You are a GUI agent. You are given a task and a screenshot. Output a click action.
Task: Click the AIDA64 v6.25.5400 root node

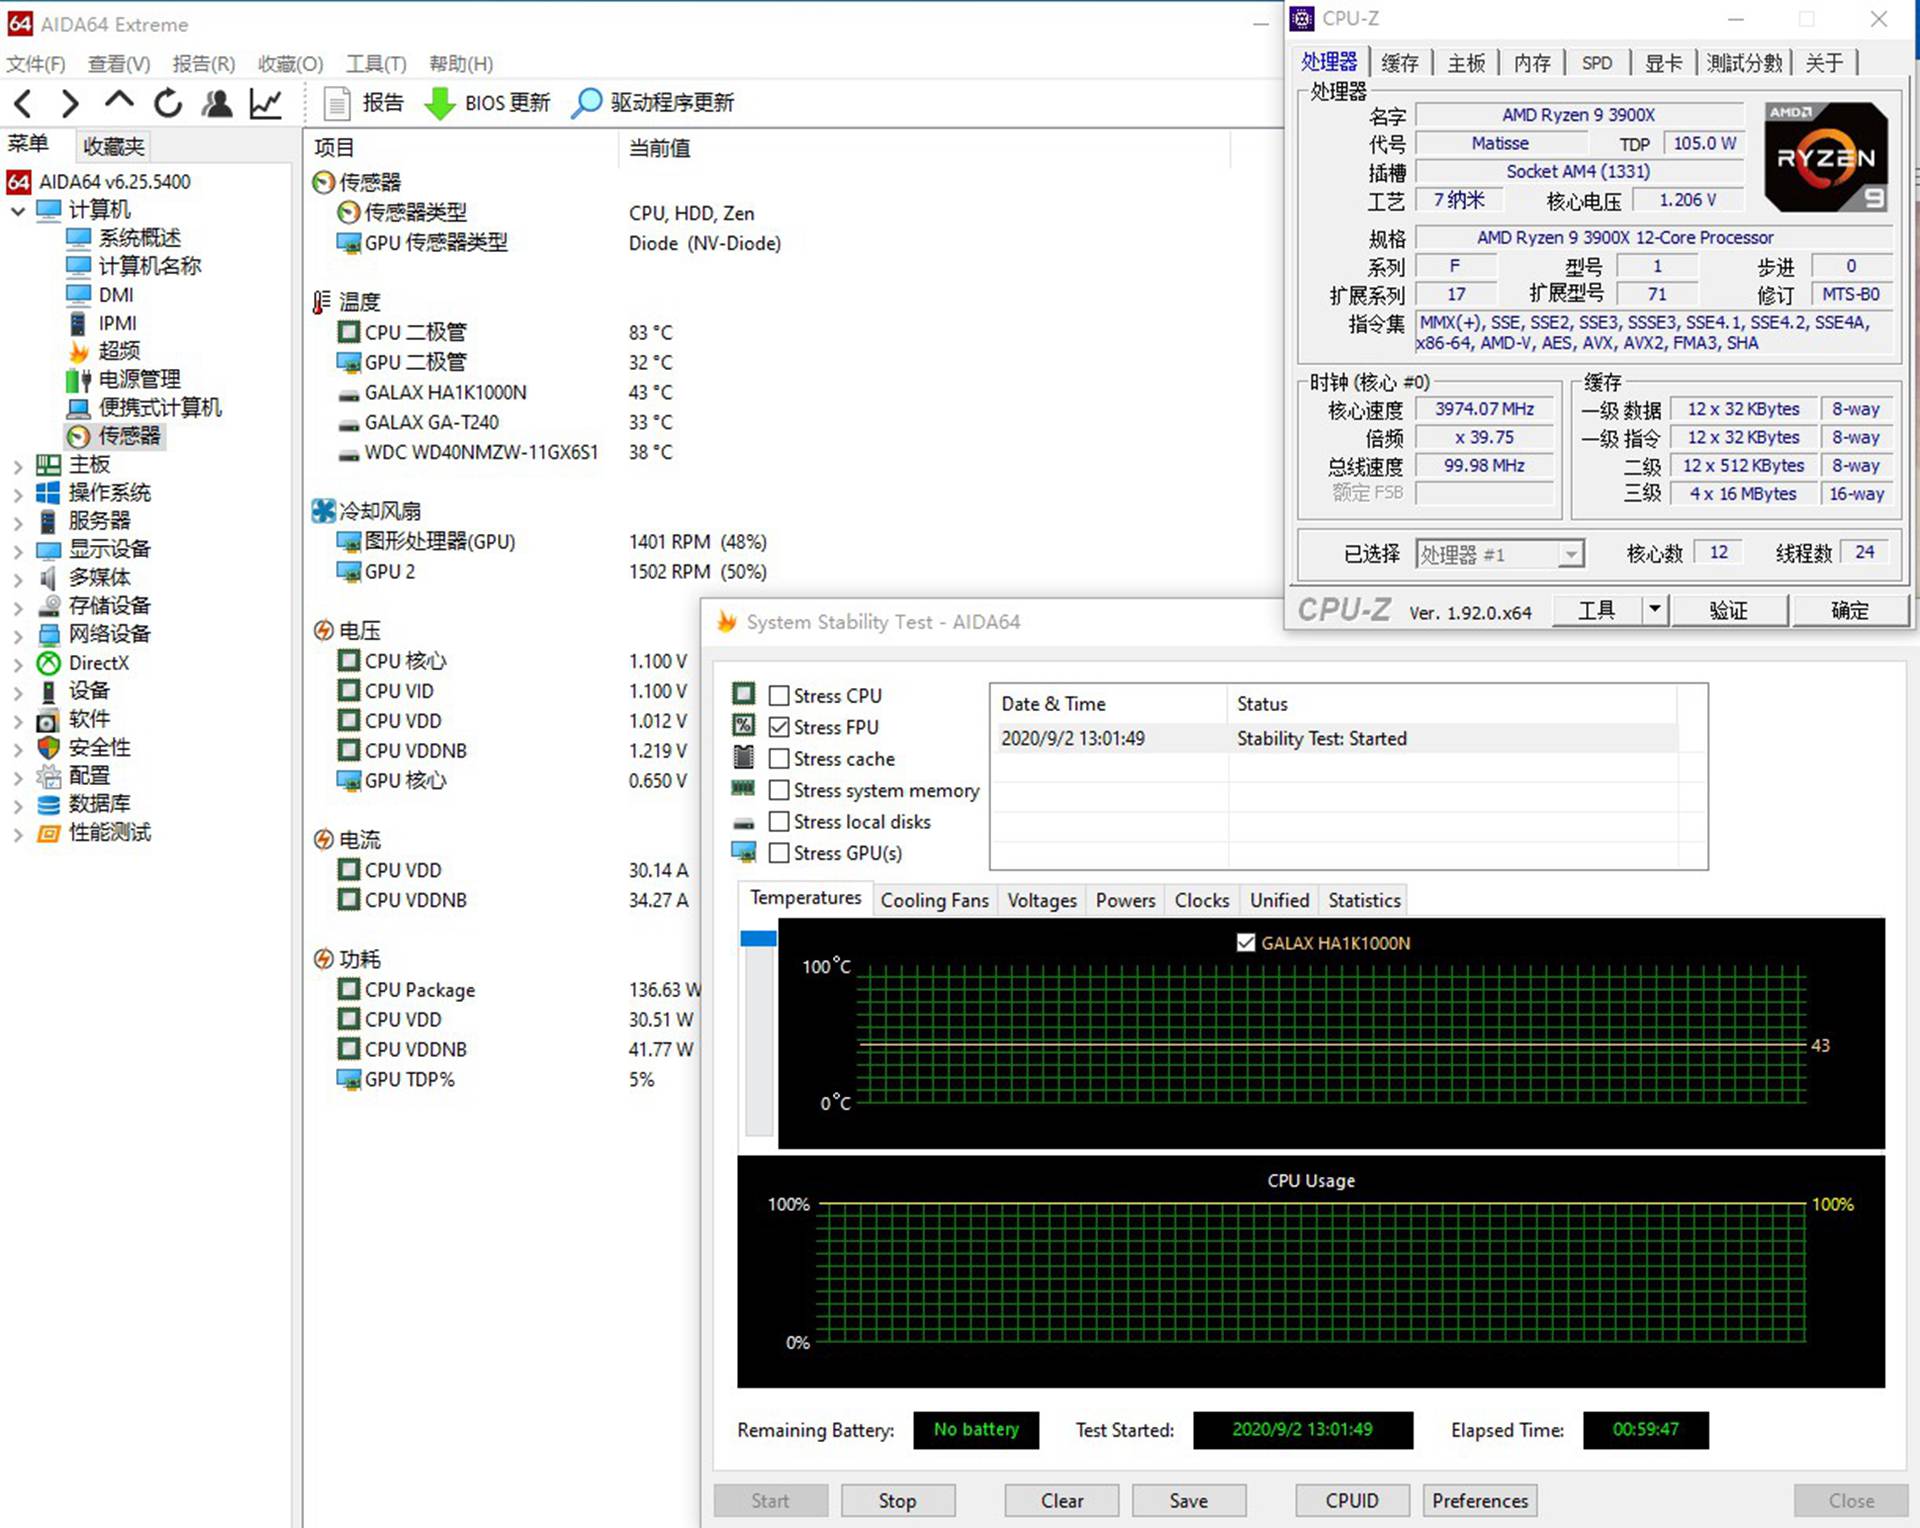[x=99, y=182]
